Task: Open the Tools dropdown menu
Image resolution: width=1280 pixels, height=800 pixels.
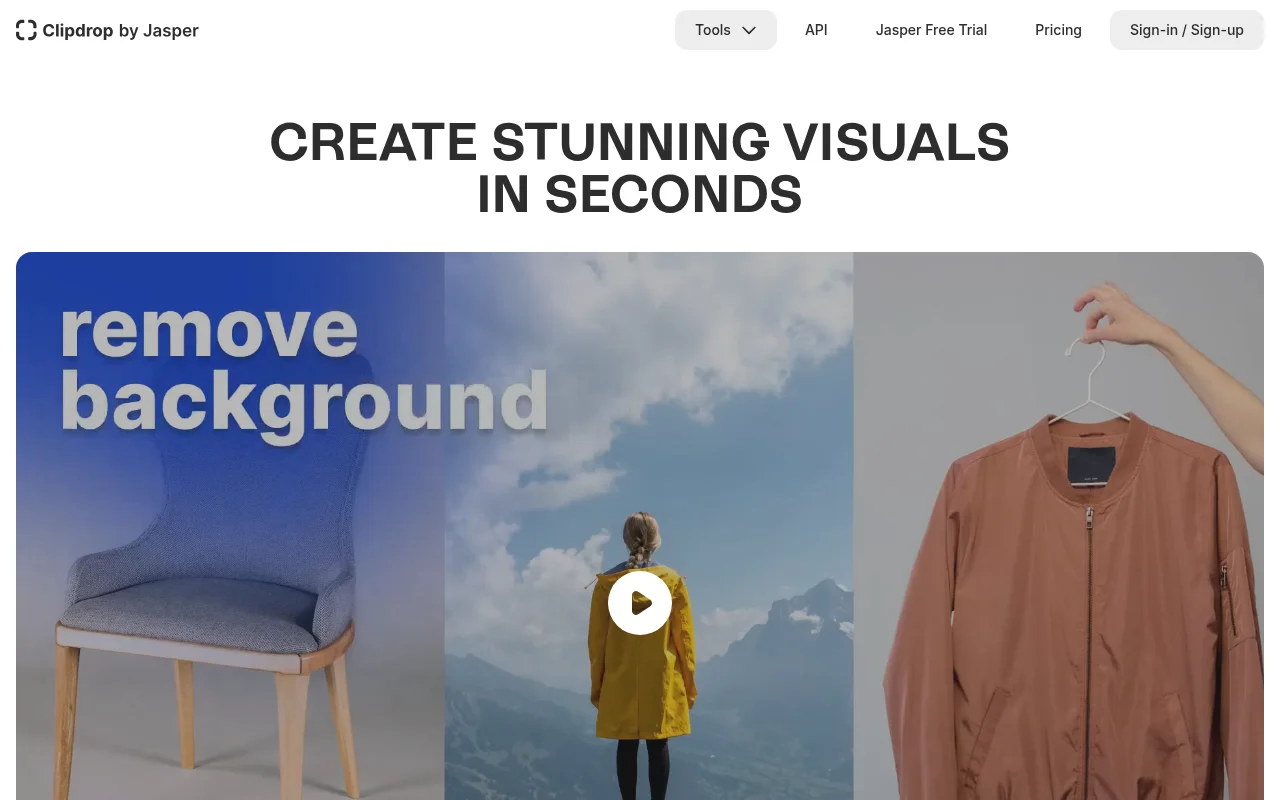Action: click(713, 30)
